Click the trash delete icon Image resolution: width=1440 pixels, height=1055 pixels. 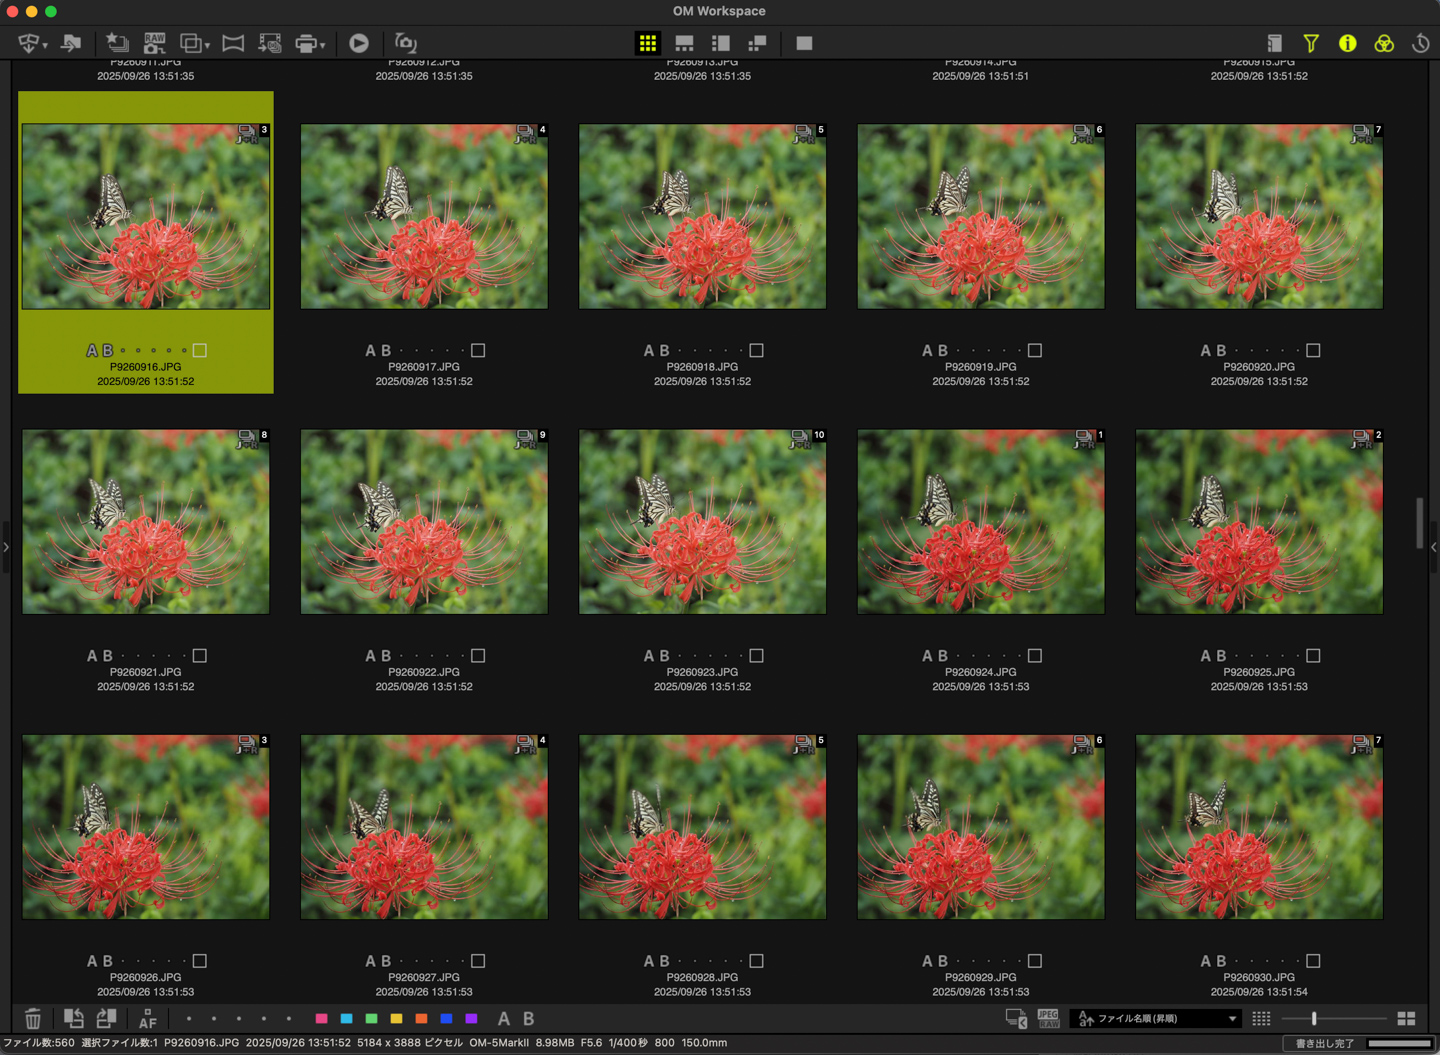[x=33, y=1018]
